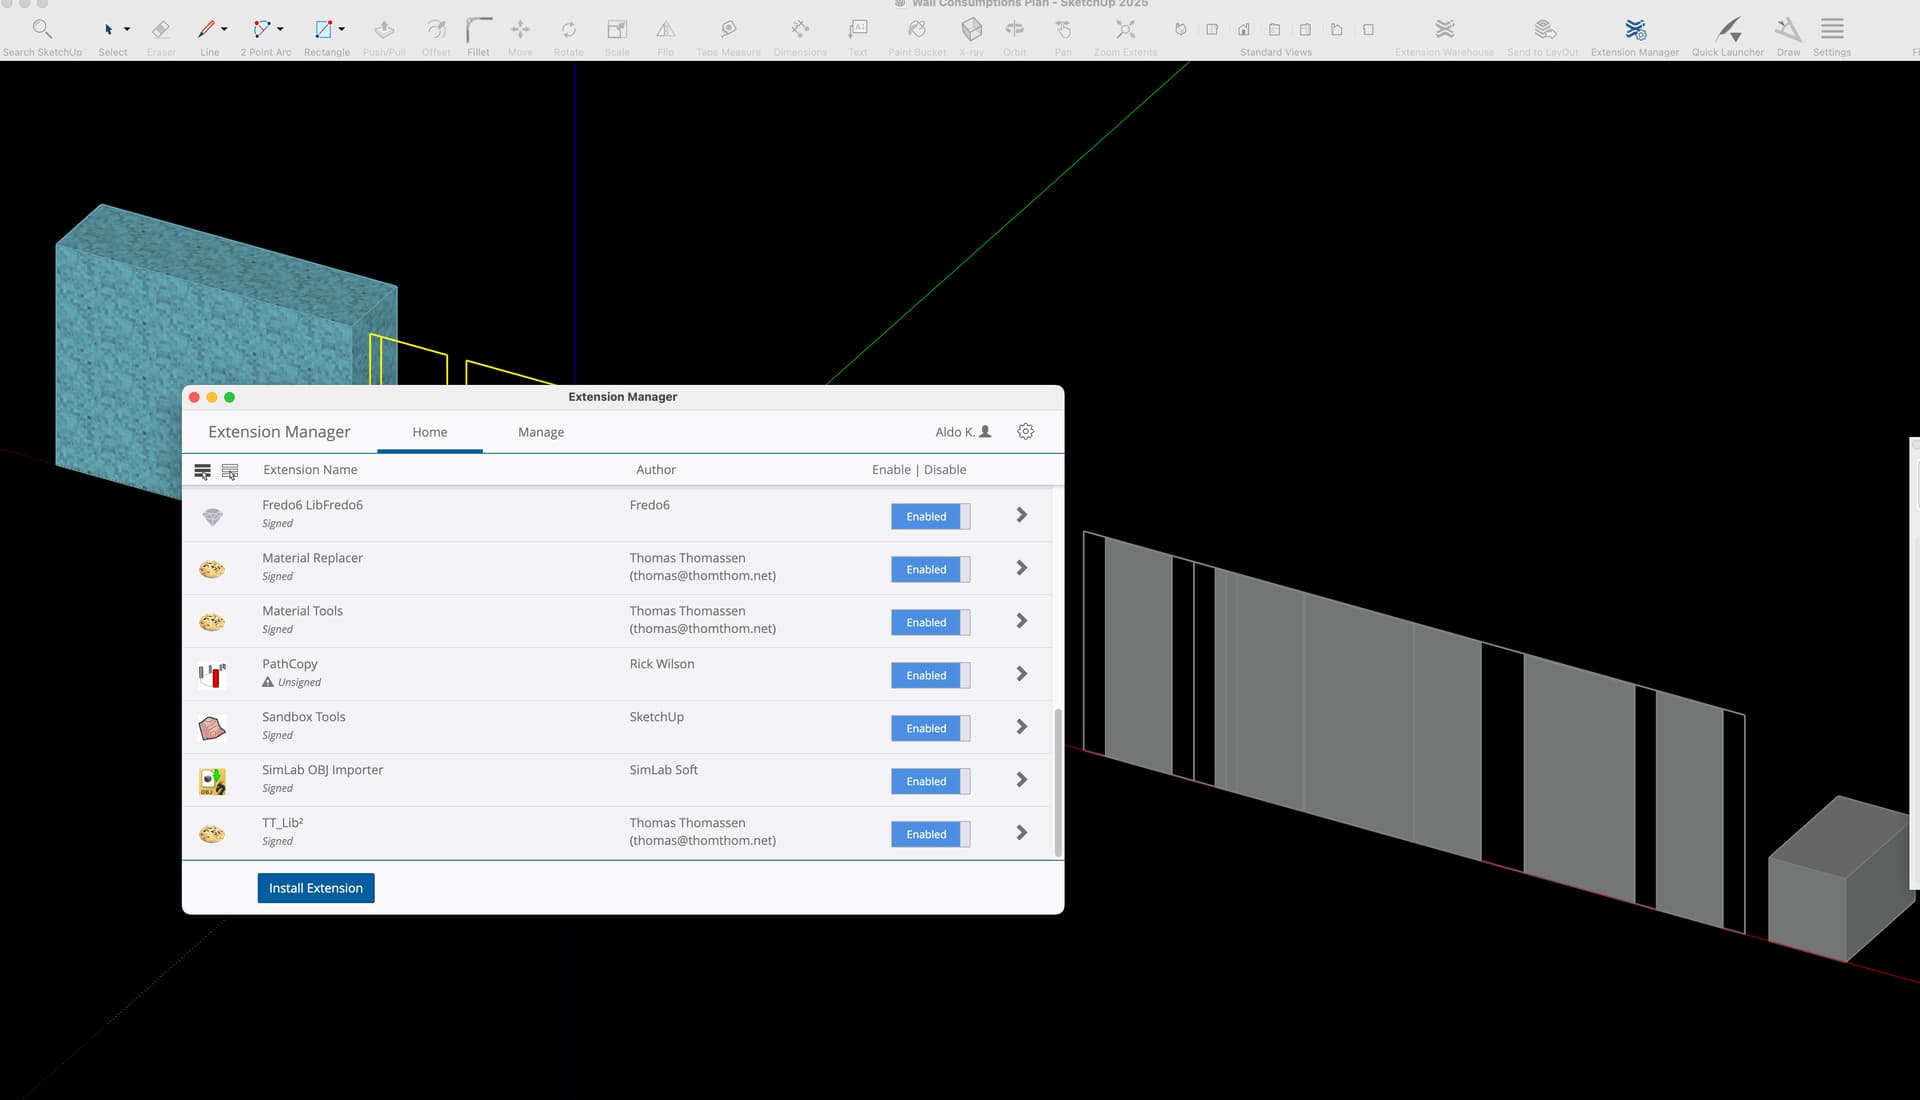Click the Draw toolbar icon
Screen dimensions: 1920x1100
[1788, 30]
